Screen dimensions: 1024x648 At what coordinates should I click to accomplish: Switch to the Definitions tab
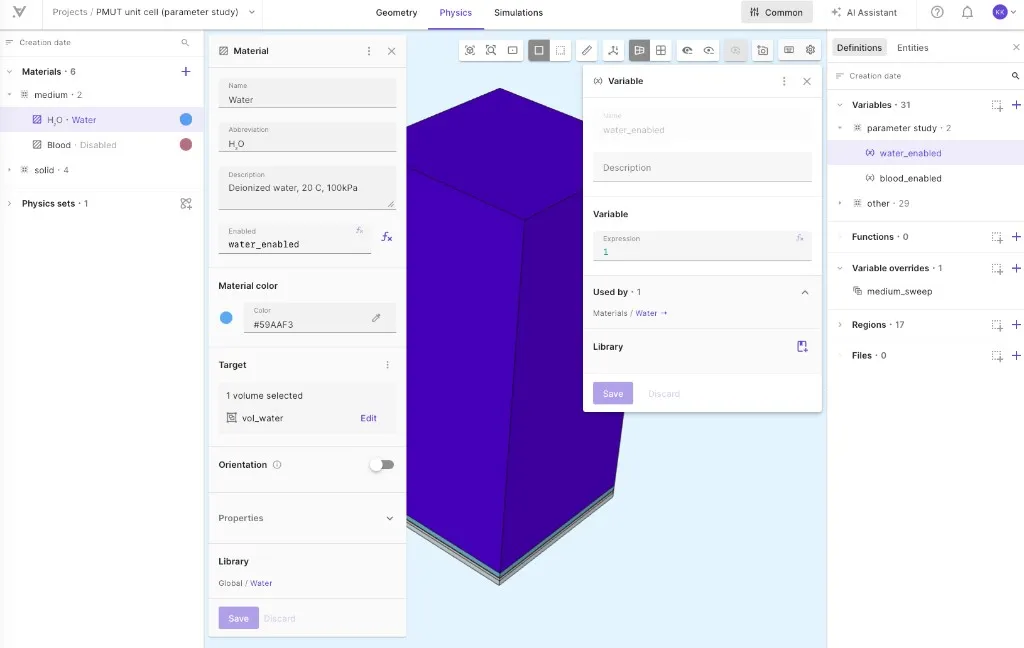tap(859, 48)
